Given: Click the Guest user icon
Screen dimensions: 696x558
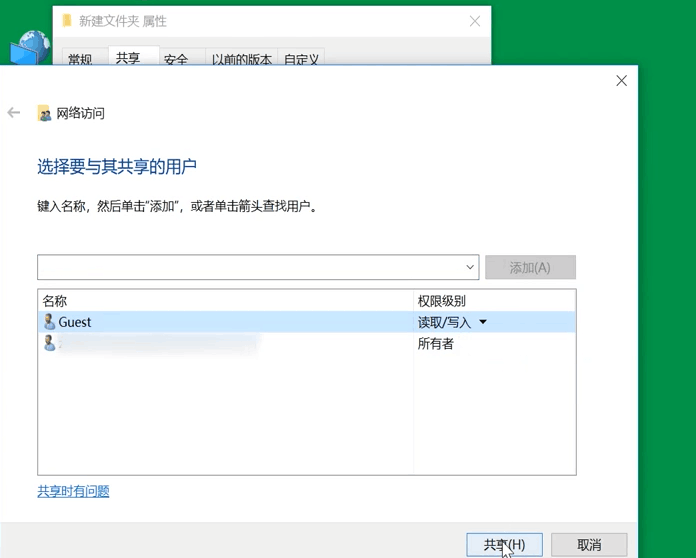Looking at the screenshot, I should [x=49, y=322].
